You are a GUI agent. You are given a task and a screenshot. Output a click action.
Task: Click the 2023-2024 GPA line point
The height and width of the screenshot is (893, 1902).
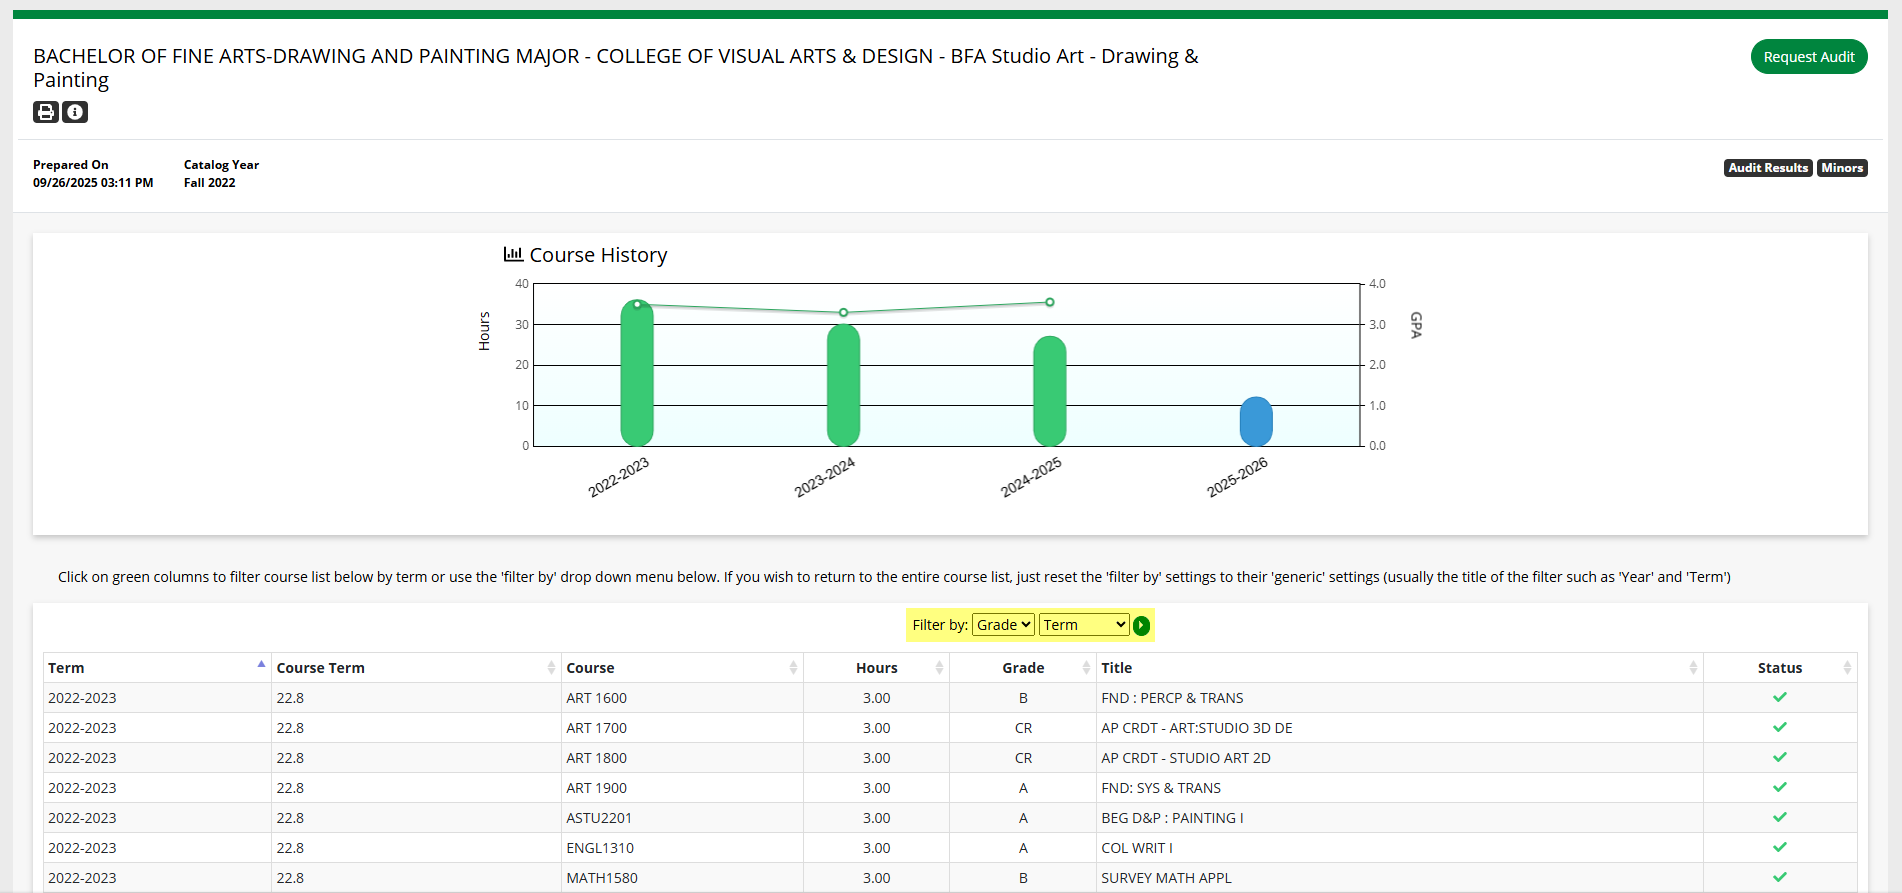click(x=843, y=313)
